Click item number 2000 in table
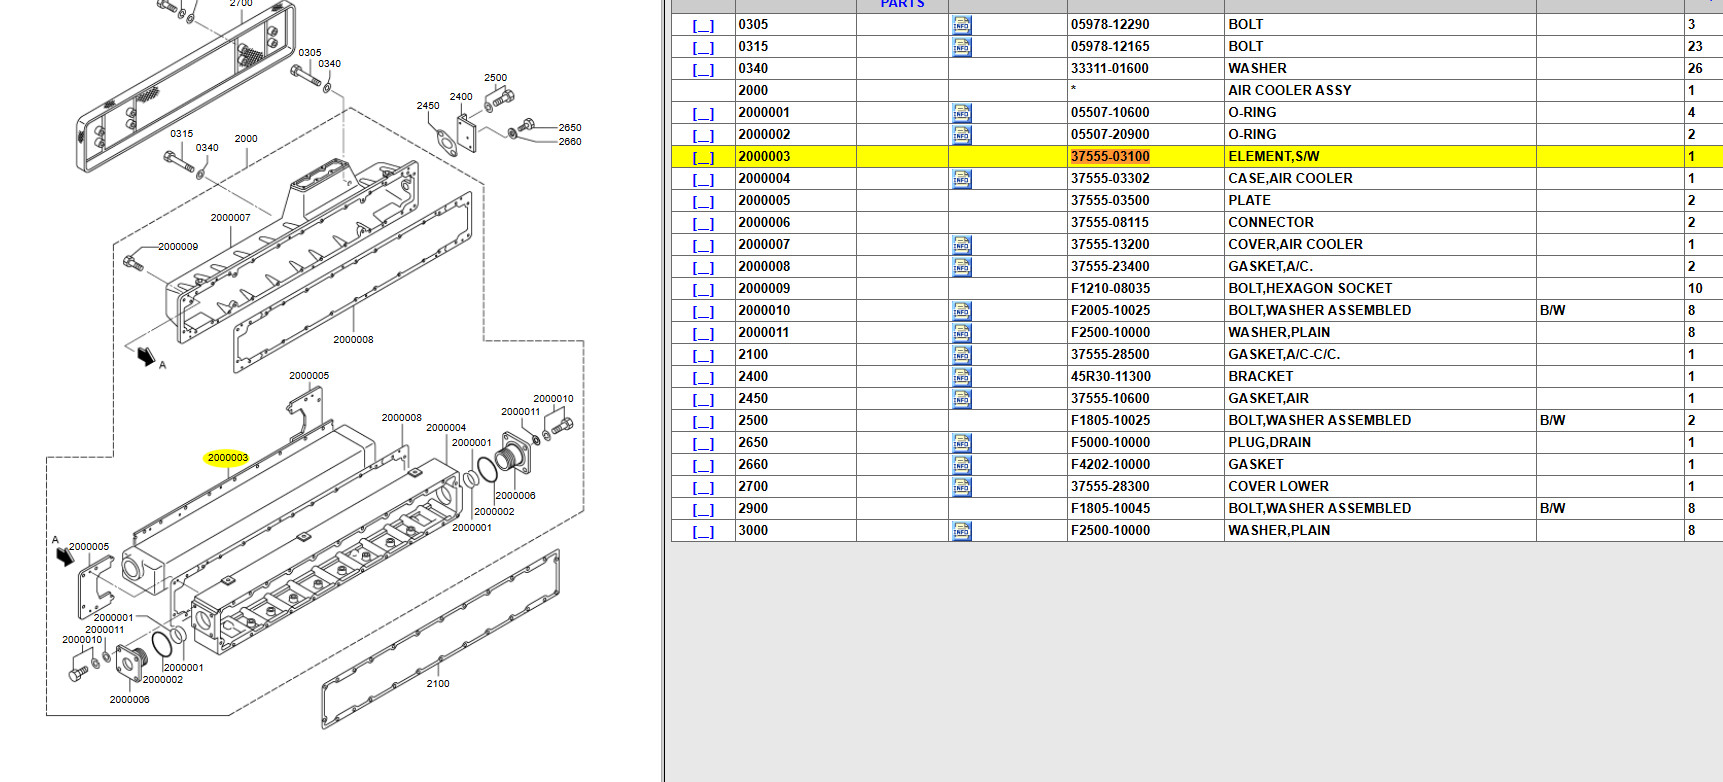1723x782 pixels. tap(753, 90)
